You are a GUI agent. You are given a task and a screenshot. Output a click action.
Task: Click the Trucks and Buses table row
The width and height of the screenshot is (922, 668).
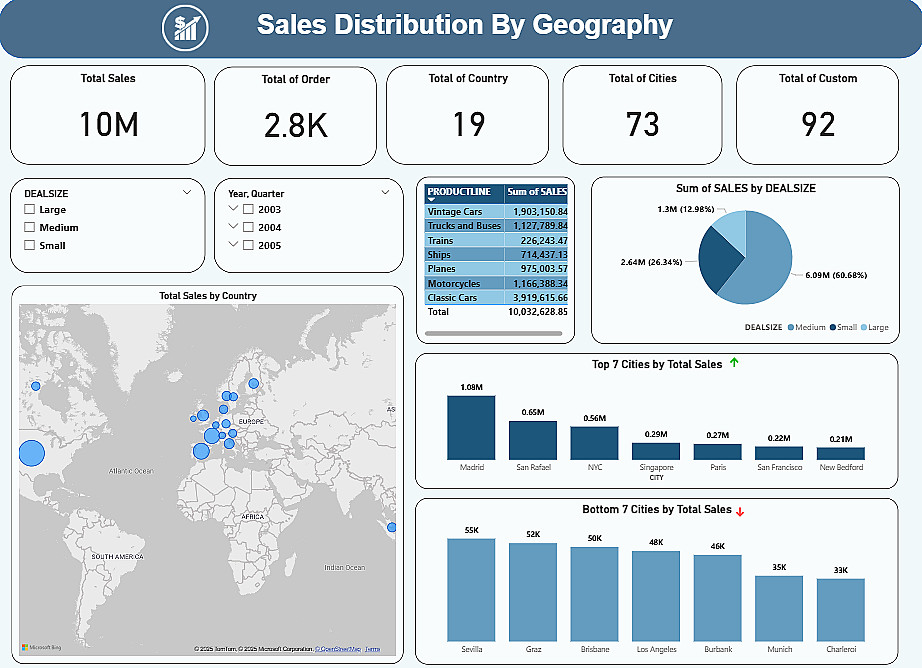pyautogui.click(x=496, y=225)
